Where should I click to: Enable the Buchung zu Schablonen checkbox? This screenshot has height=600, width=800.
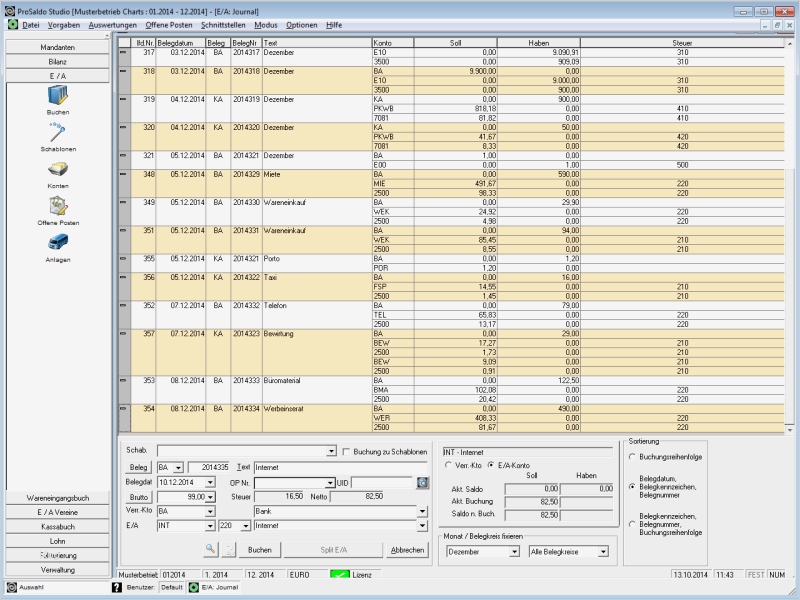346,452
